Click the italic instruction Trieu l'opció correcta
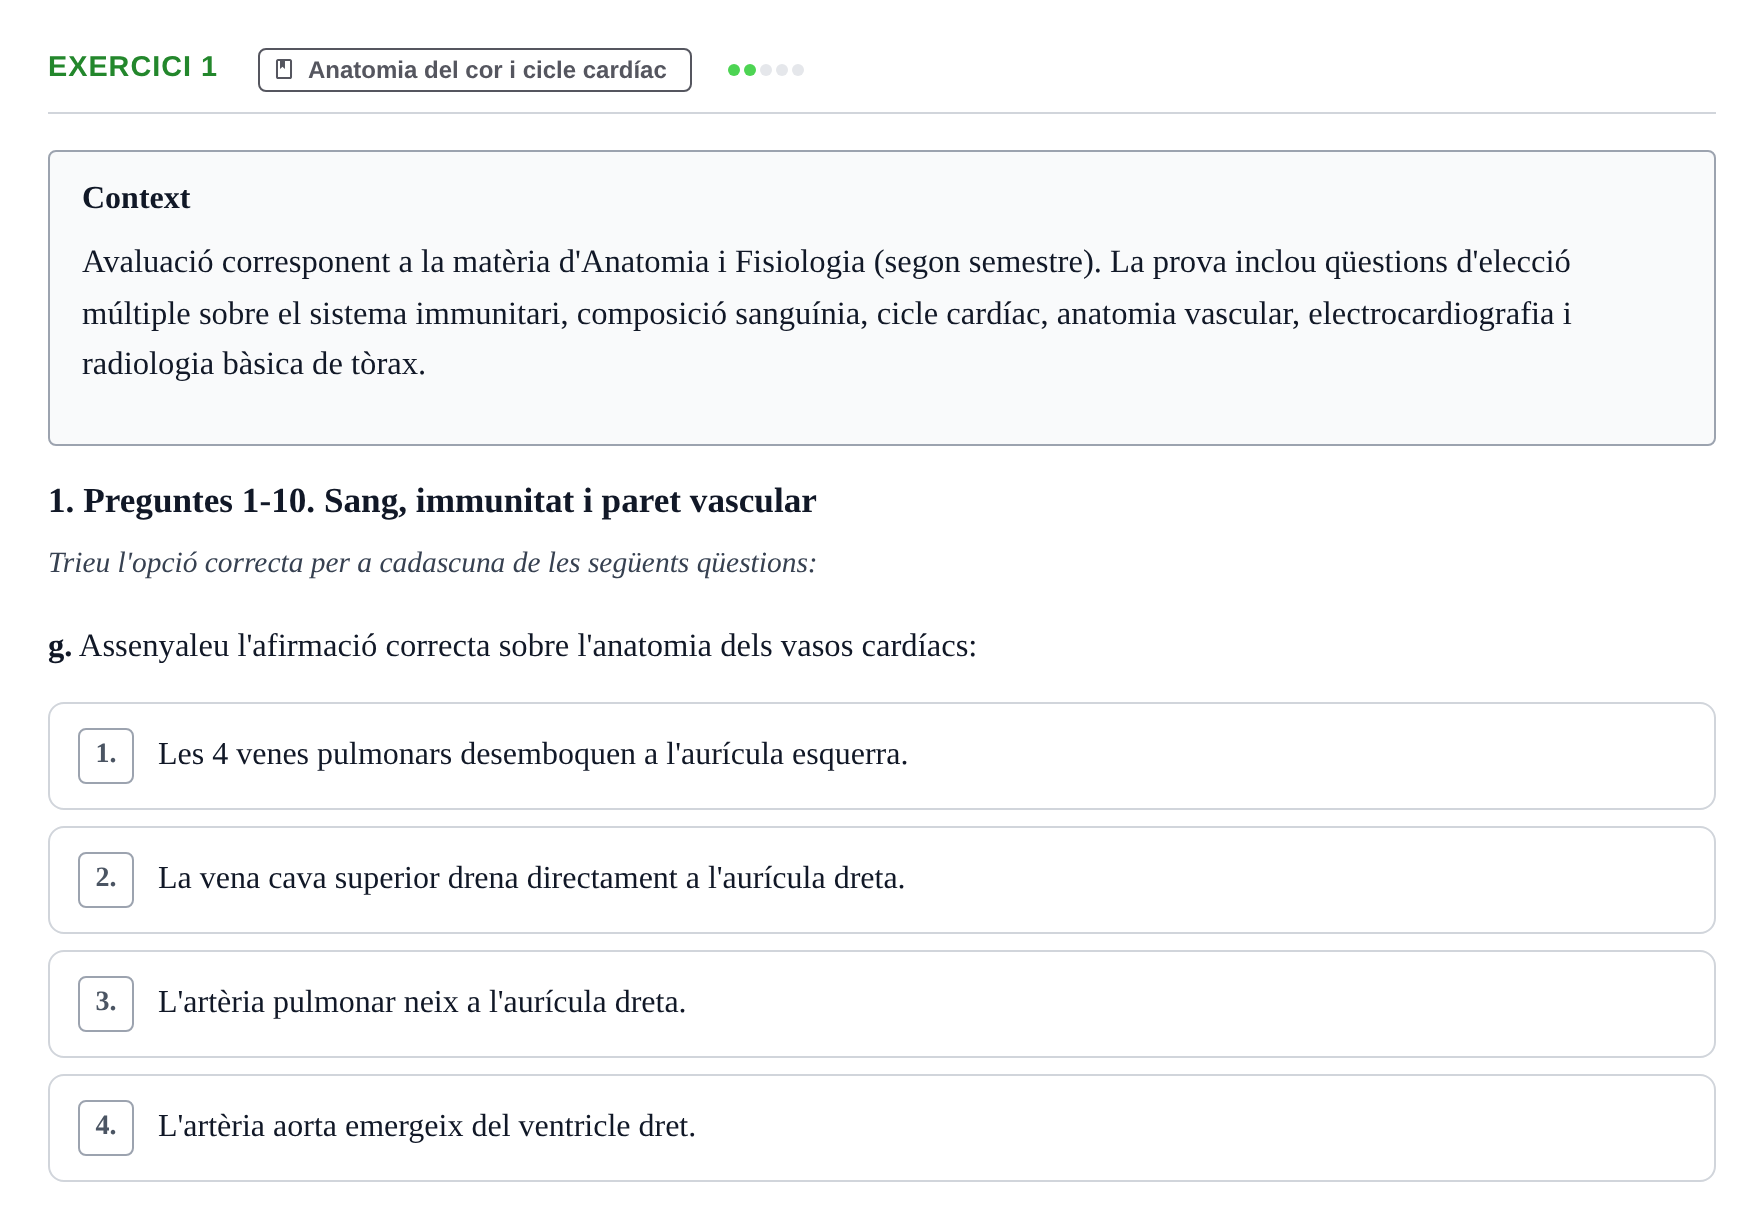The image size is (1764, 1230). [x=432, y=563]
